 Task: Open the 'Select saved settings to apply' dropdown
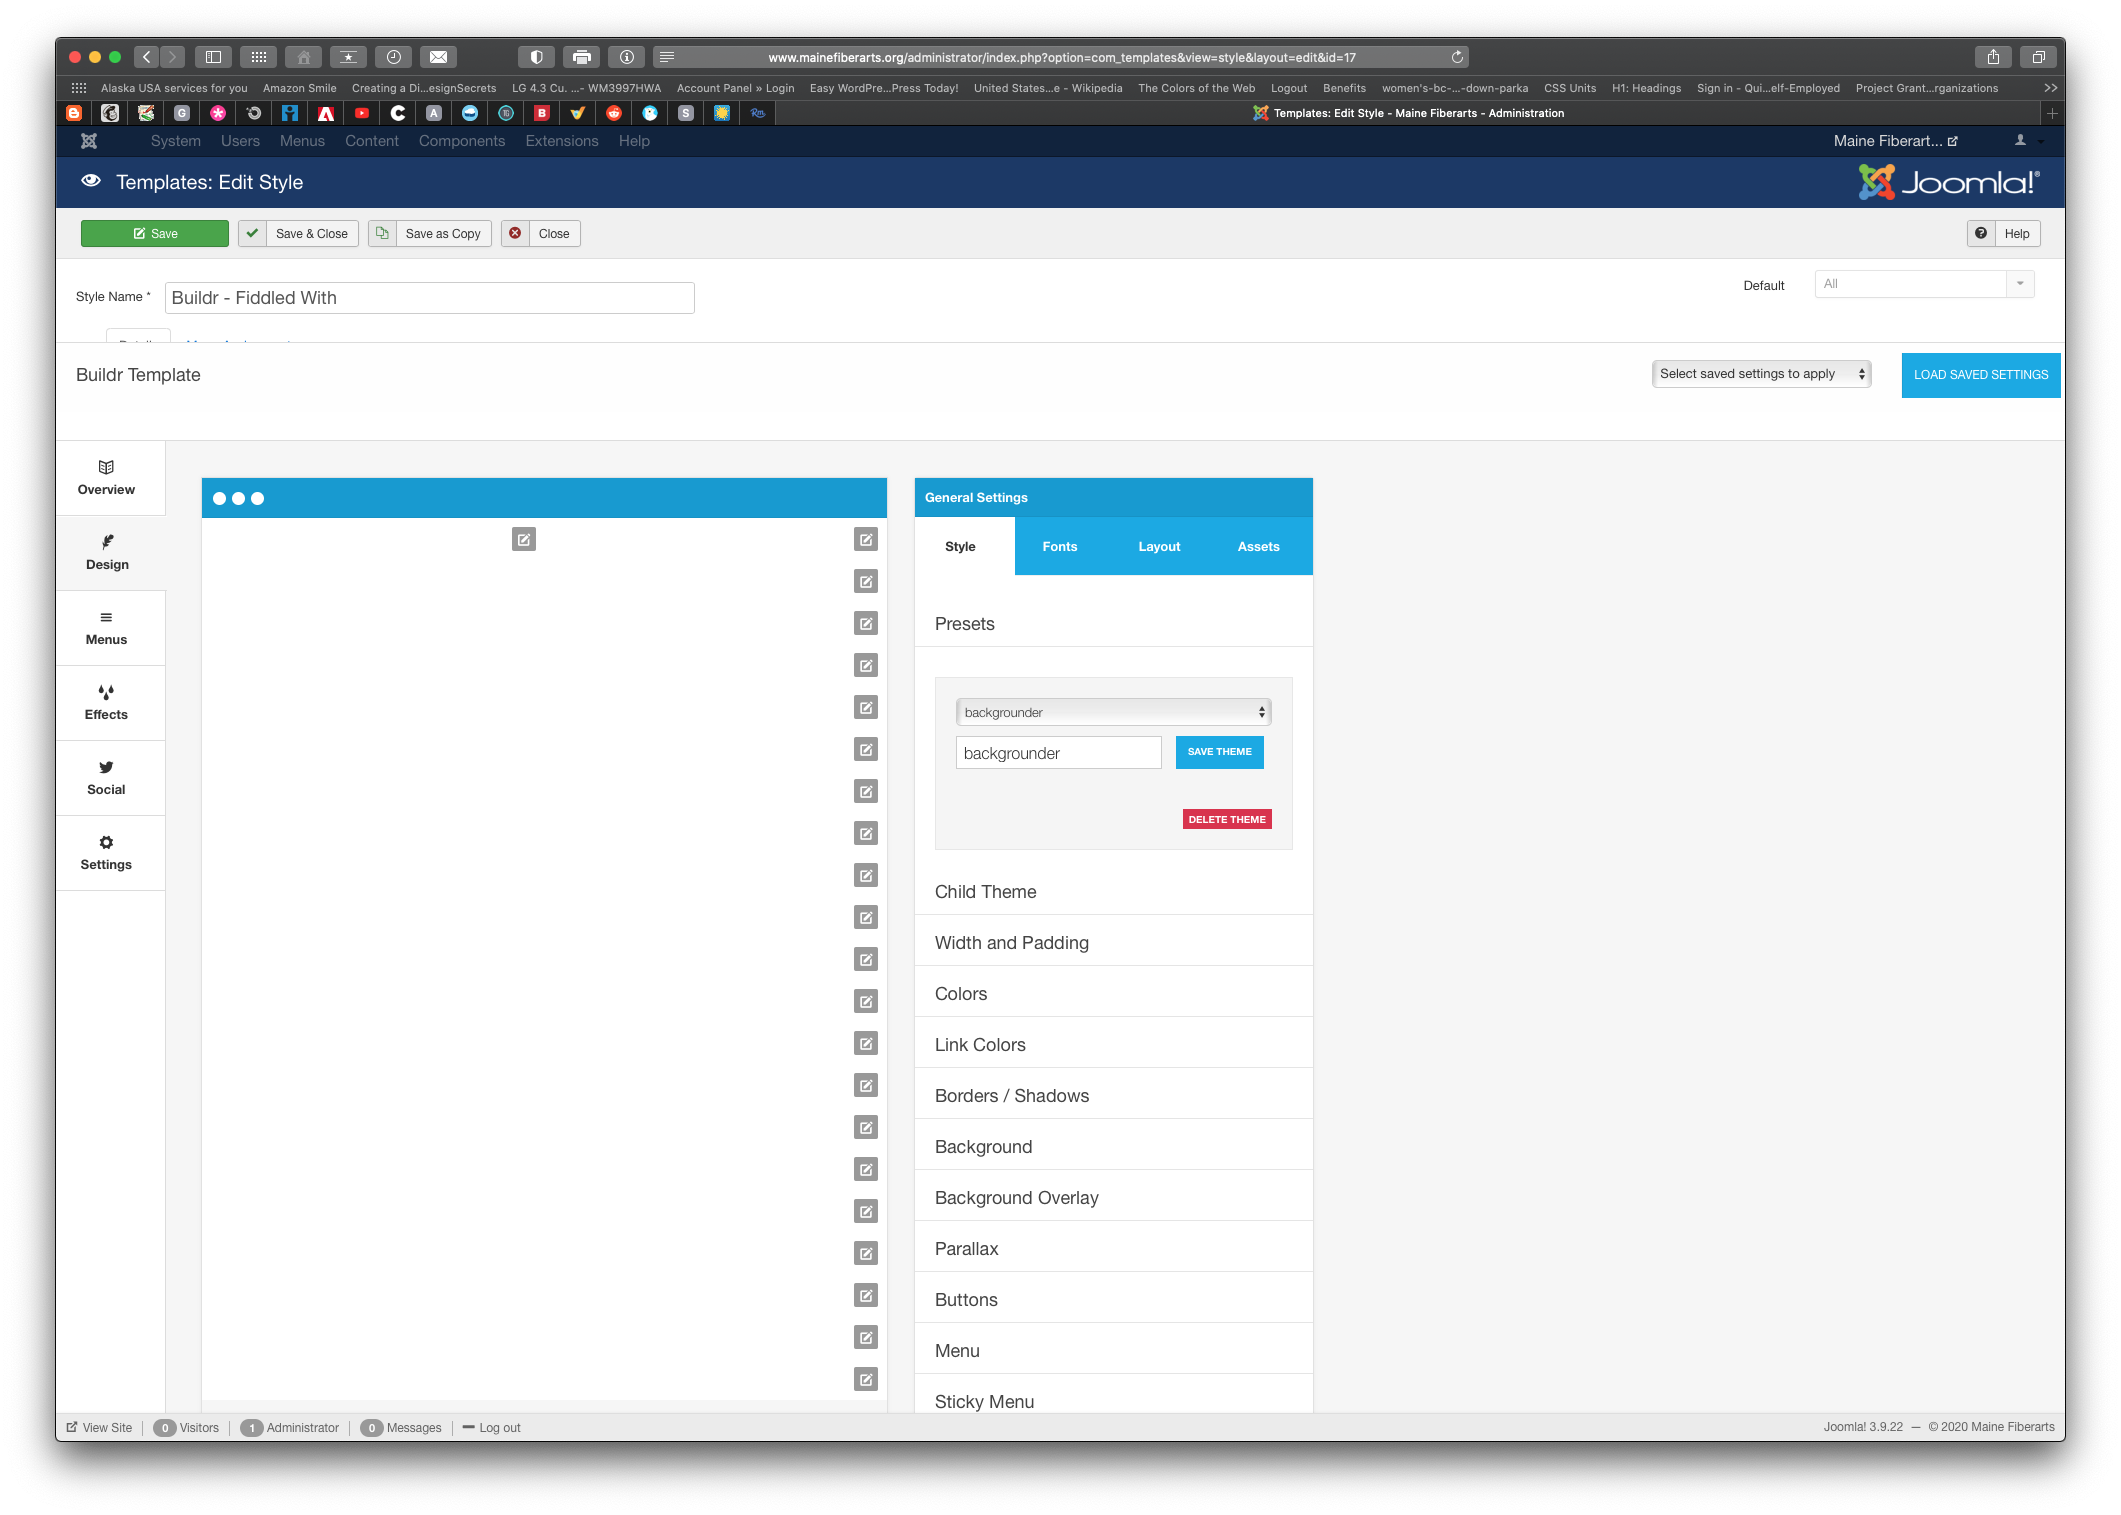(x=1761, y=374)
